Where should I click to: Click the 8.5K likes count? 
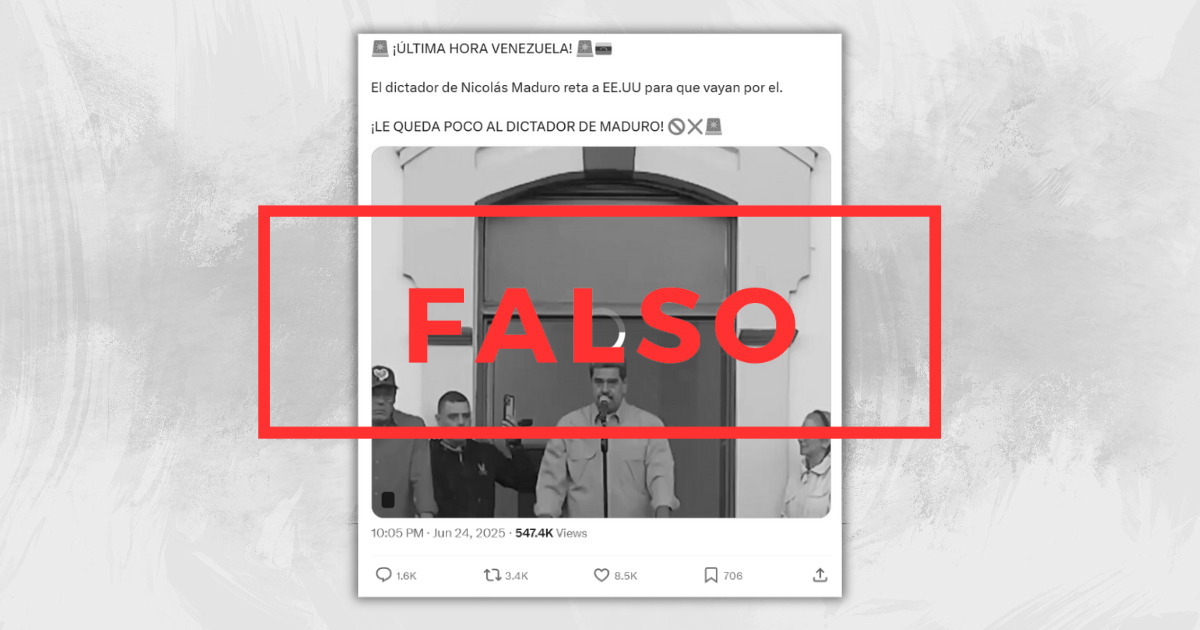625,576
